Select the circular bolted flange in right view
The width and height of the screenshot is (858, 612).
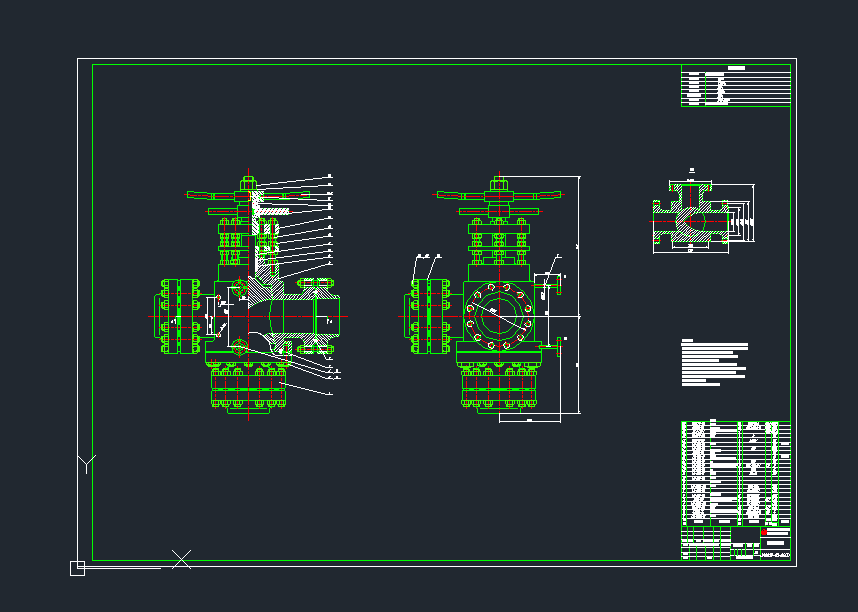pyautogui.click(x=498, y=315)
